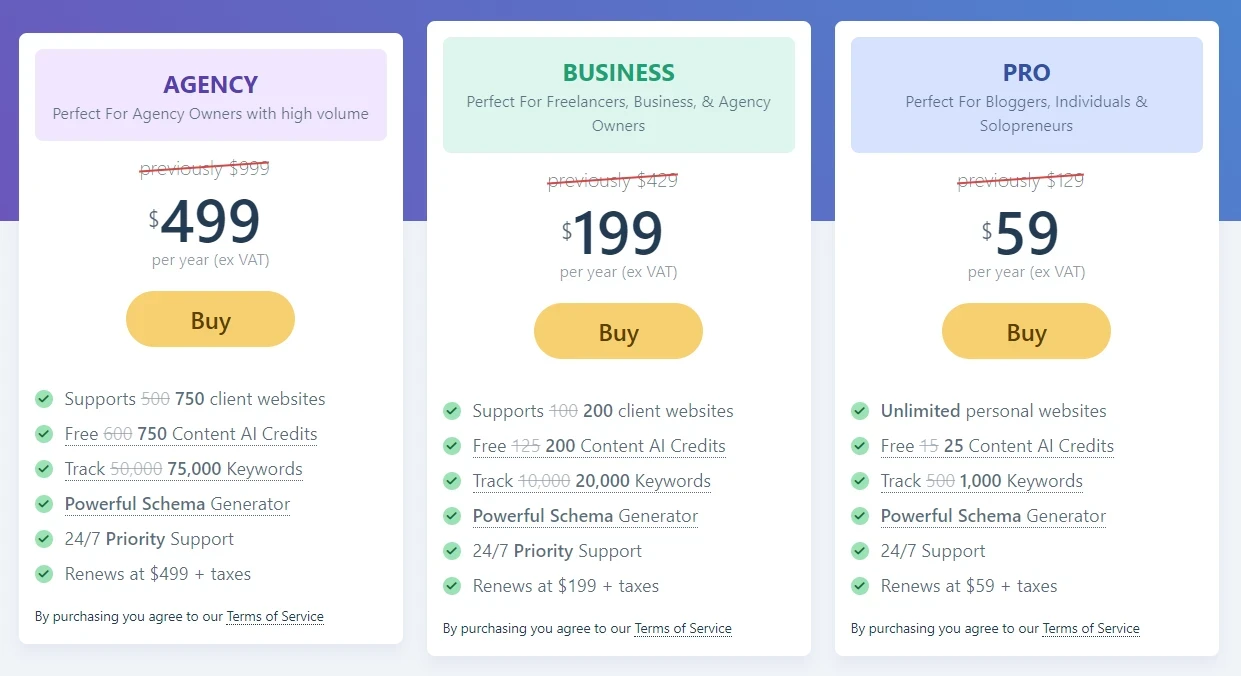Click Powerful Schema Generator in Business plan
The height and width of the screenshot is (676, 1241).
pos(585,516)
